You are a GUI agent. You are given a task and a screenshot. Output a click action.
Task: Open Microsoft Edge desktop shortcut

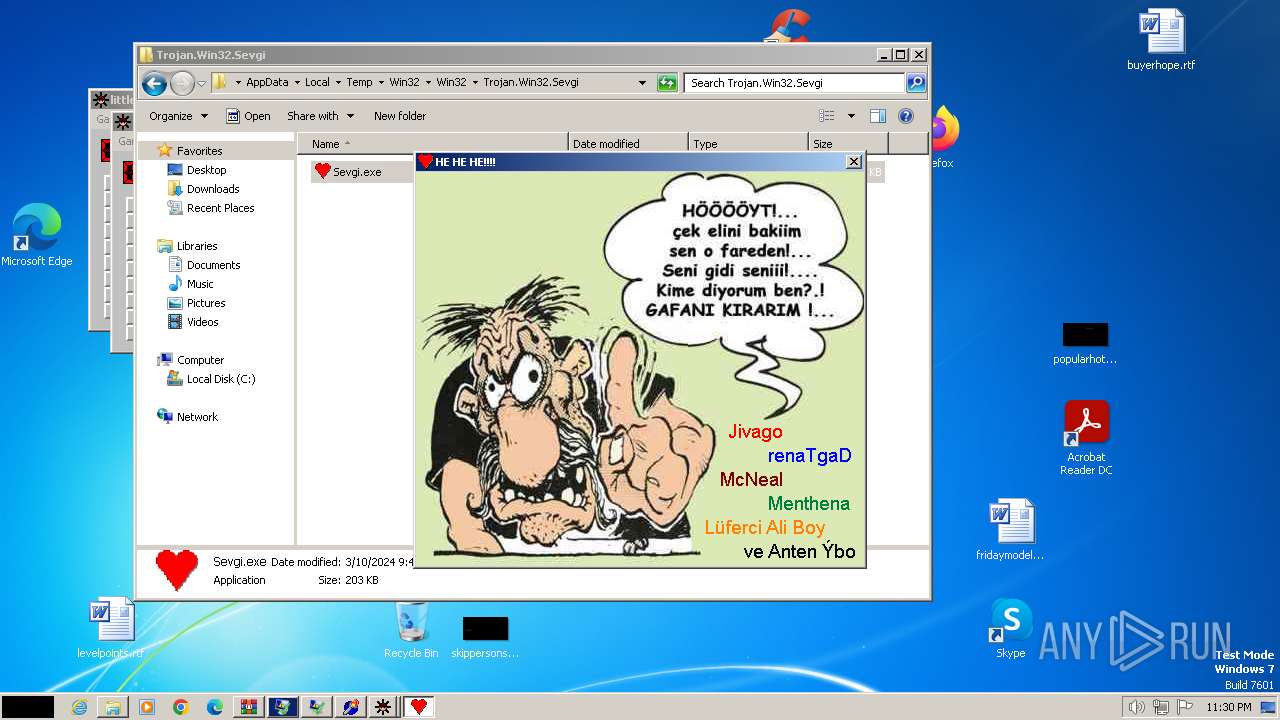click(x=37, y=236)
